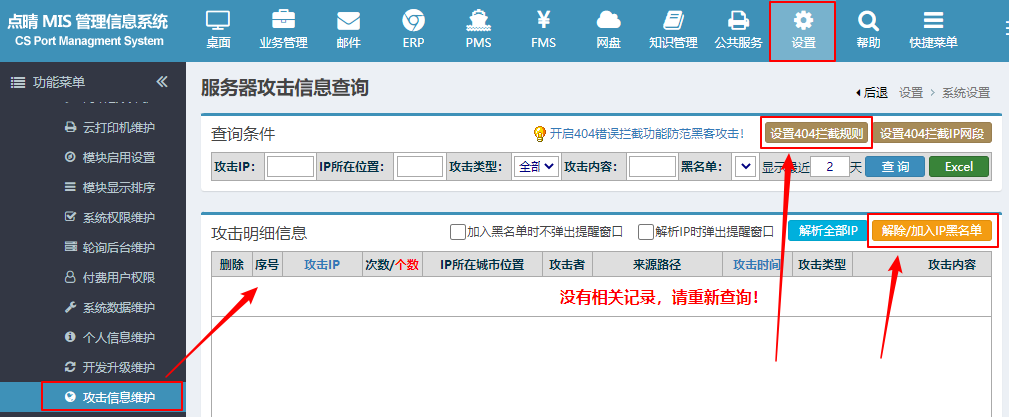
Task: Expand the 黑名单 dropdown
Action: click(x=745, y=167)
